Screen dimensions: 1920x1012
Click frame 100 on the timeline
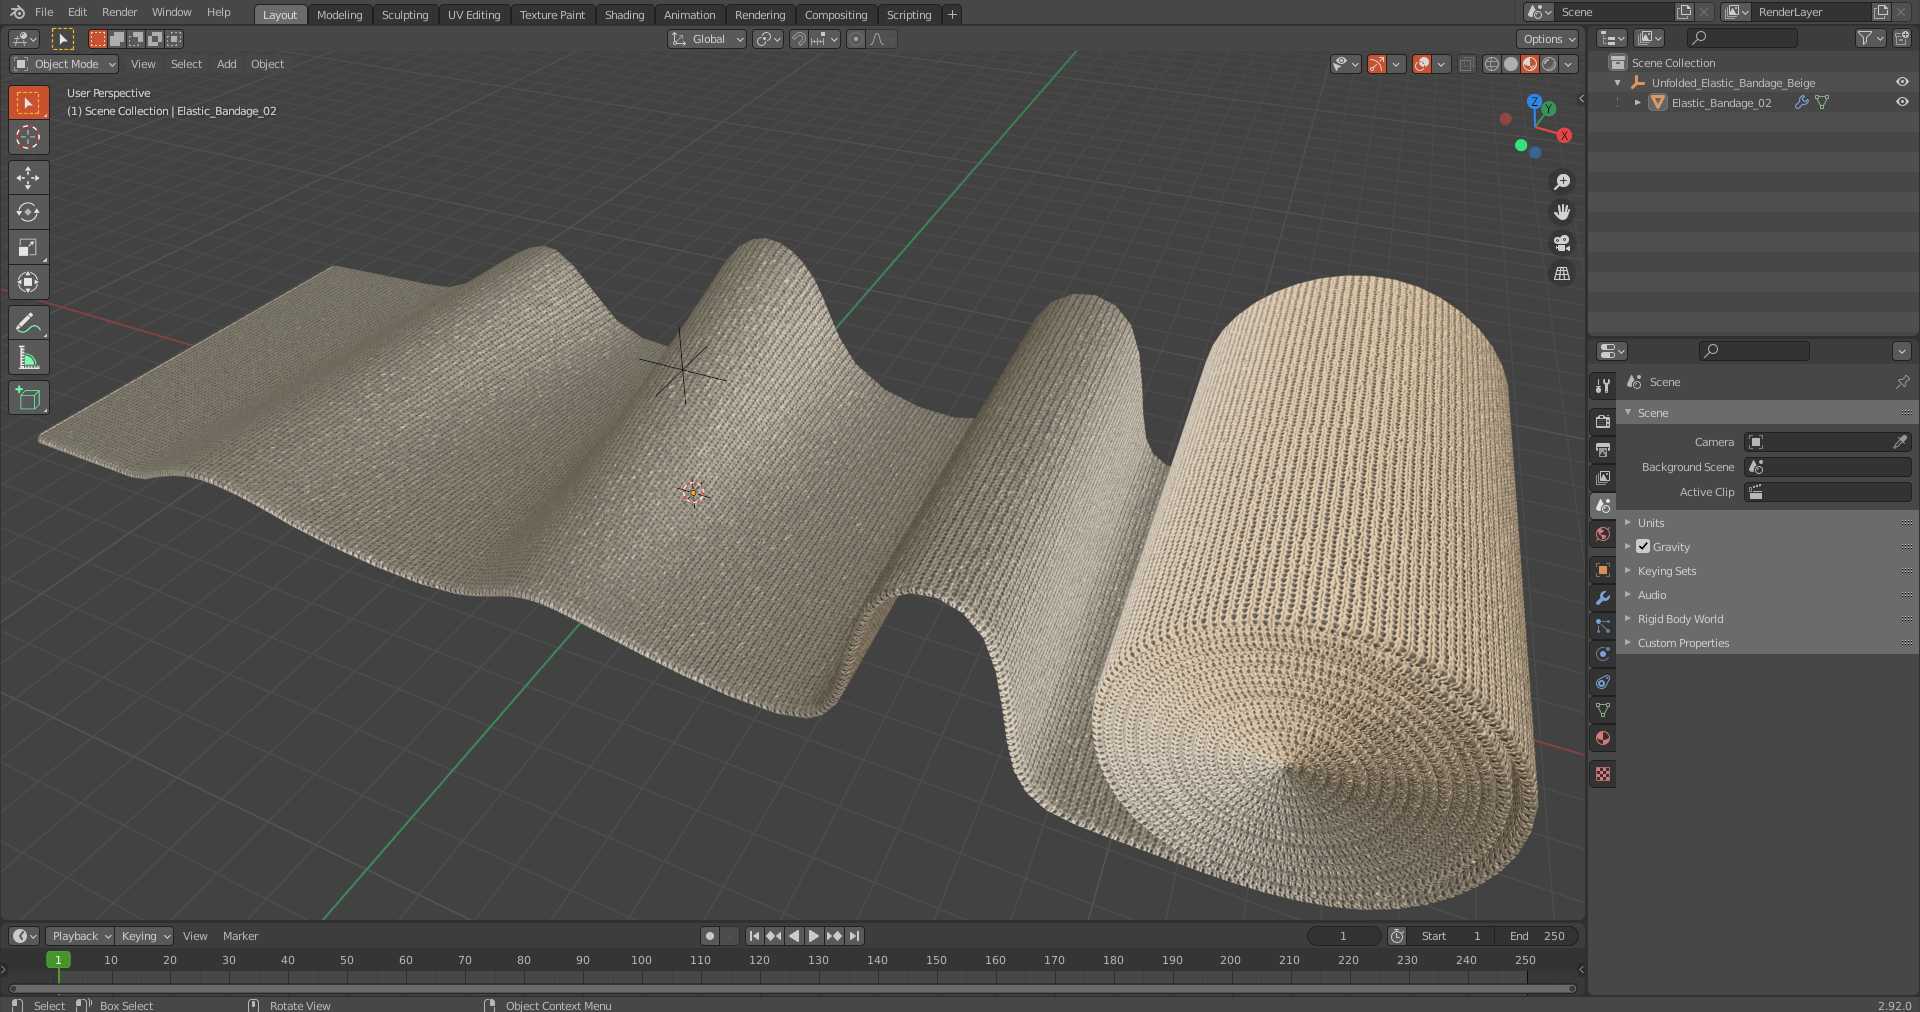coord(641,960)
